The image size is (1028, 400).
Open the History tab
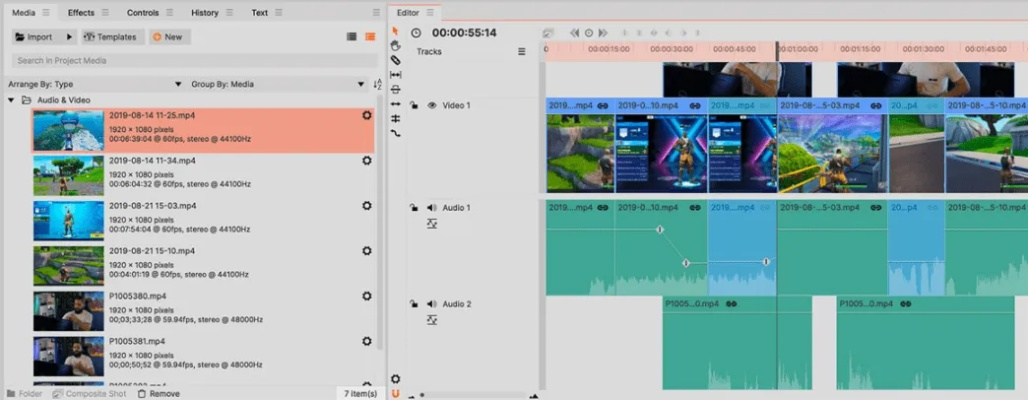pos(204,13)
